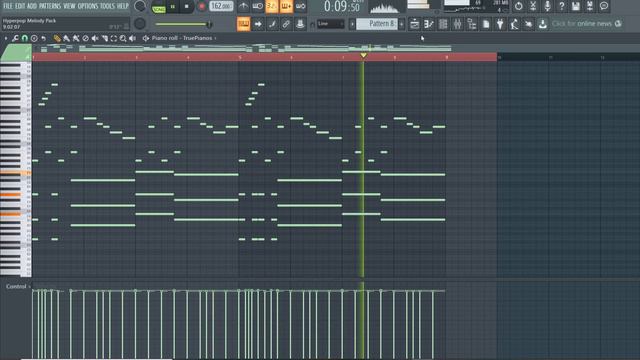This screenshot has height=360, width=640.
Task: Open the OPTIONS menu
Action: (x=88, y=6)
